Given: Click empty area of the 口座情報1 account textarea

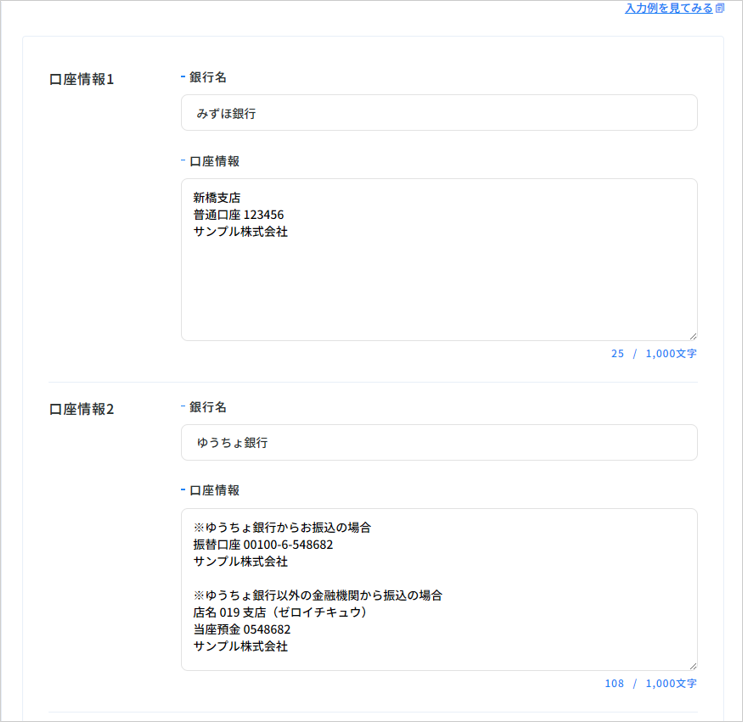Looking at the screenshot, I should pyautogui.click(x=438, y=290).
